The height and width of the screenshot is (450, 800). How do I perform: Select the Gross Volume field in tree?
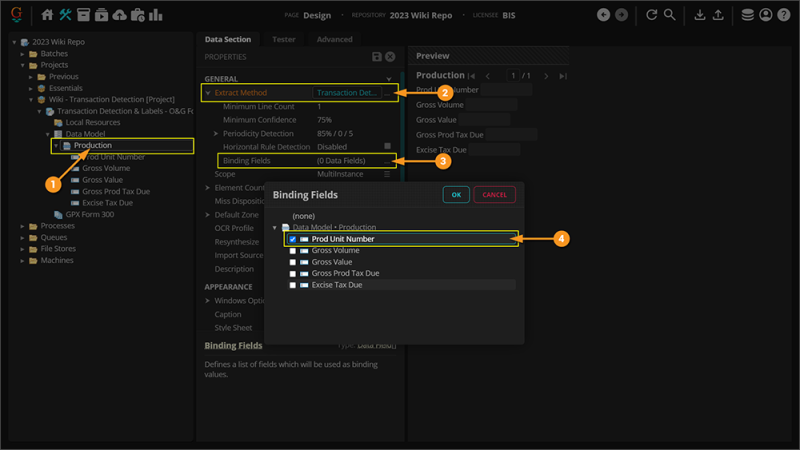coord(106,168)
